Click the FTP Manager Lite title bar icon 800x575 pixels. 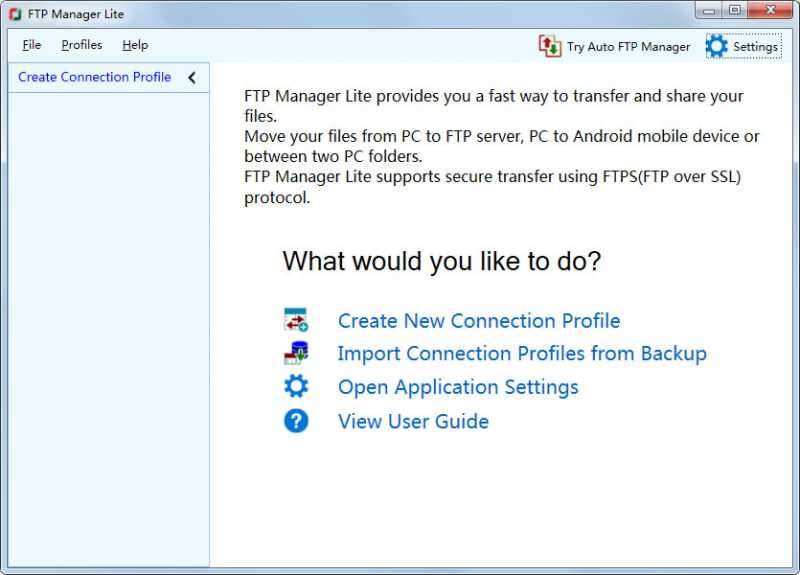[x=15, y=14]
